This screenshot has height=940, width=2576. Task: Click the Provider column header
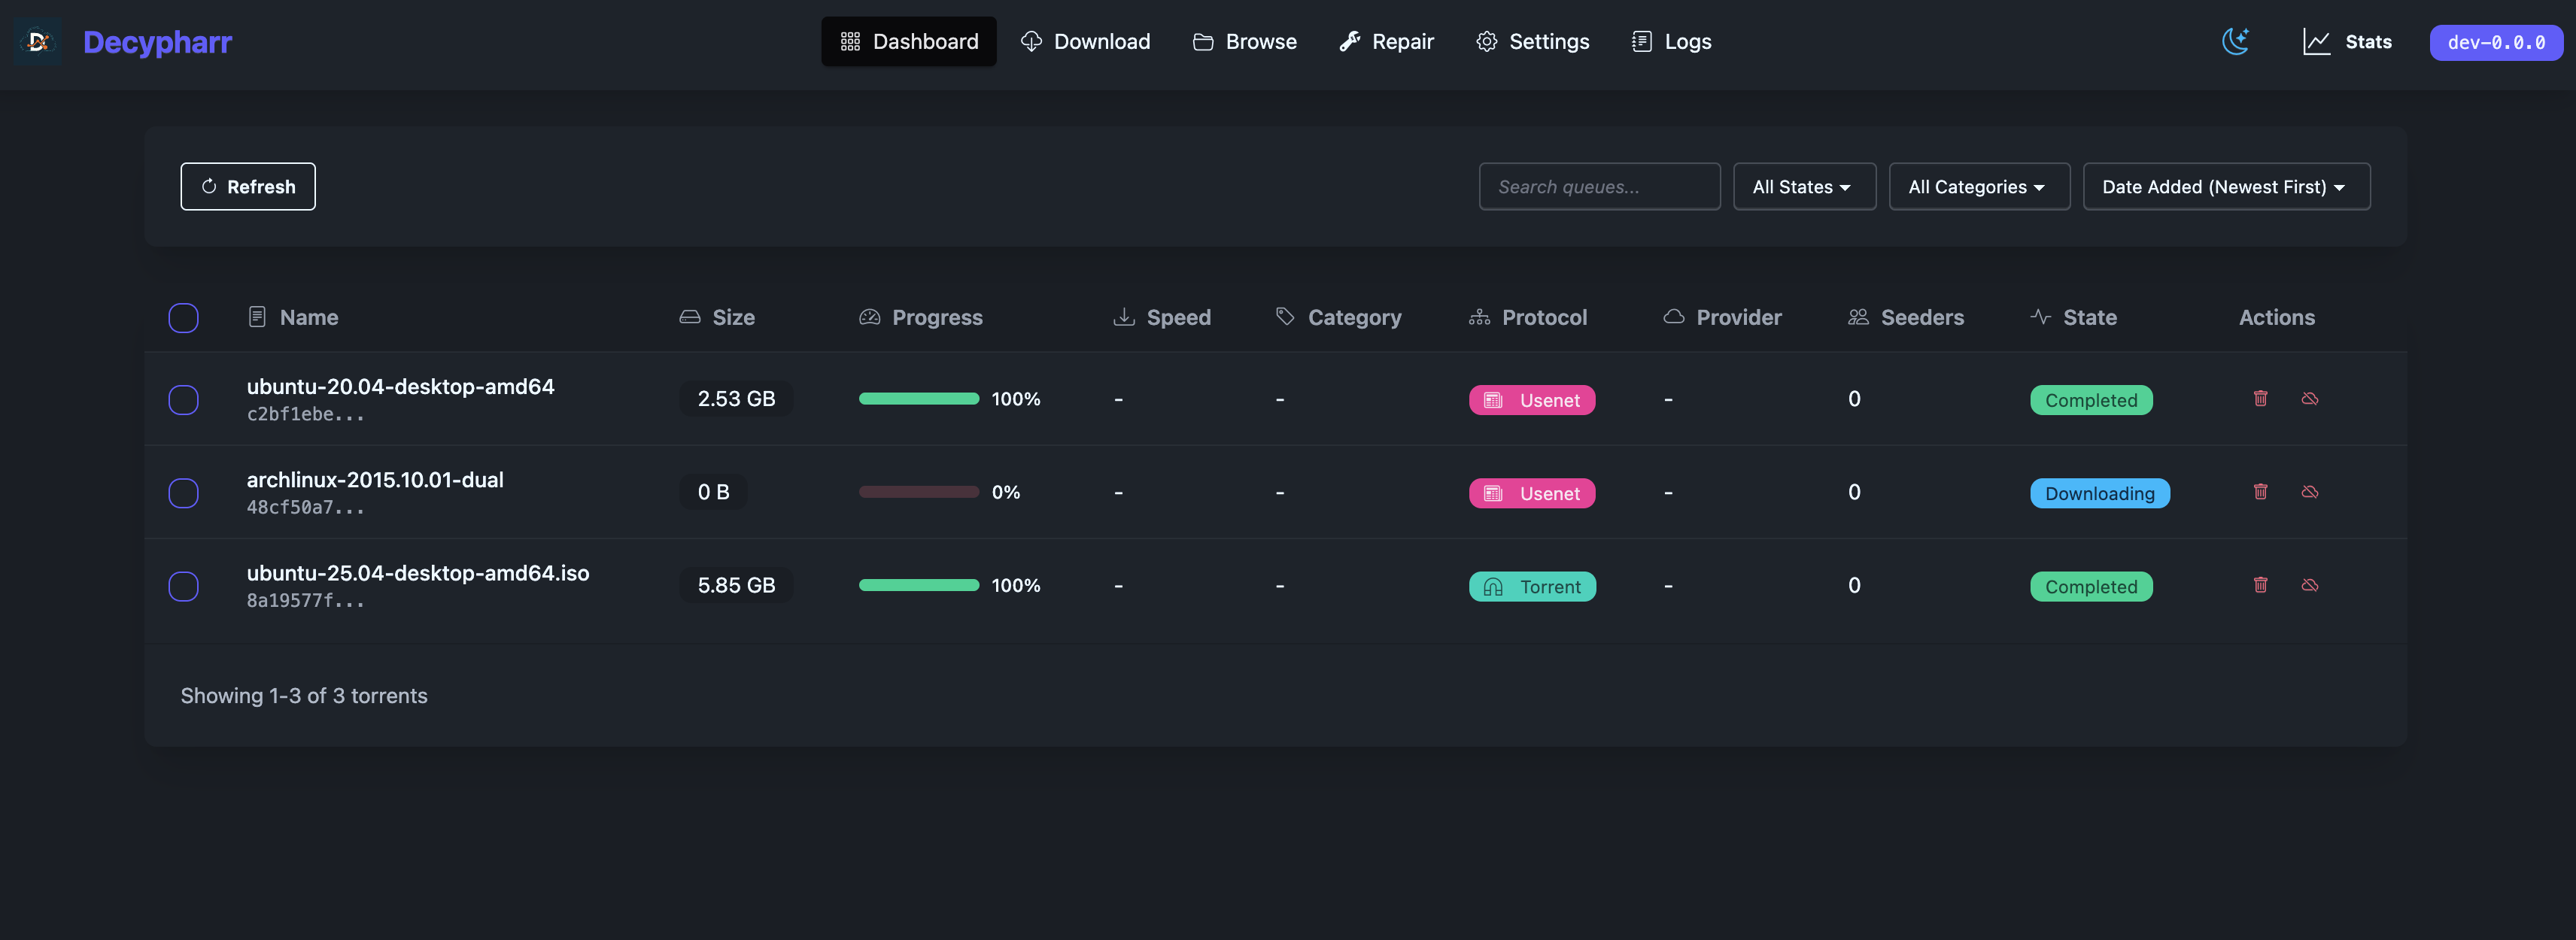(x=1722, y=318)
